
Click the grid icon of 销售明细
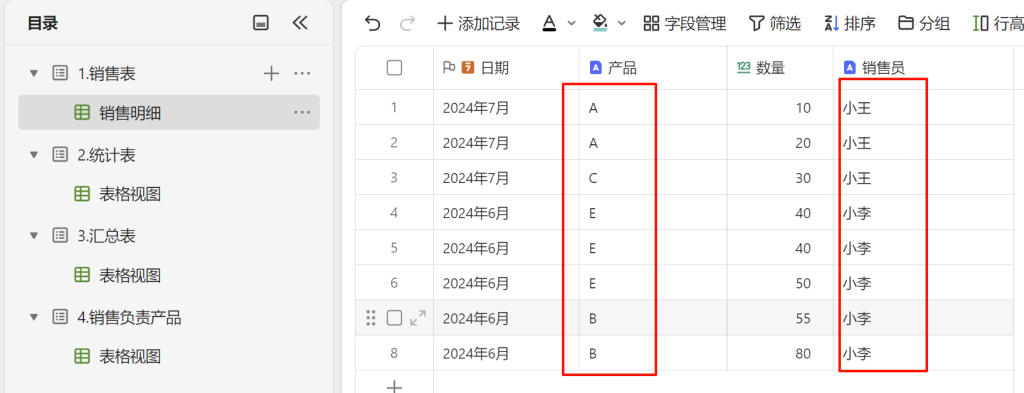point(82,113)
